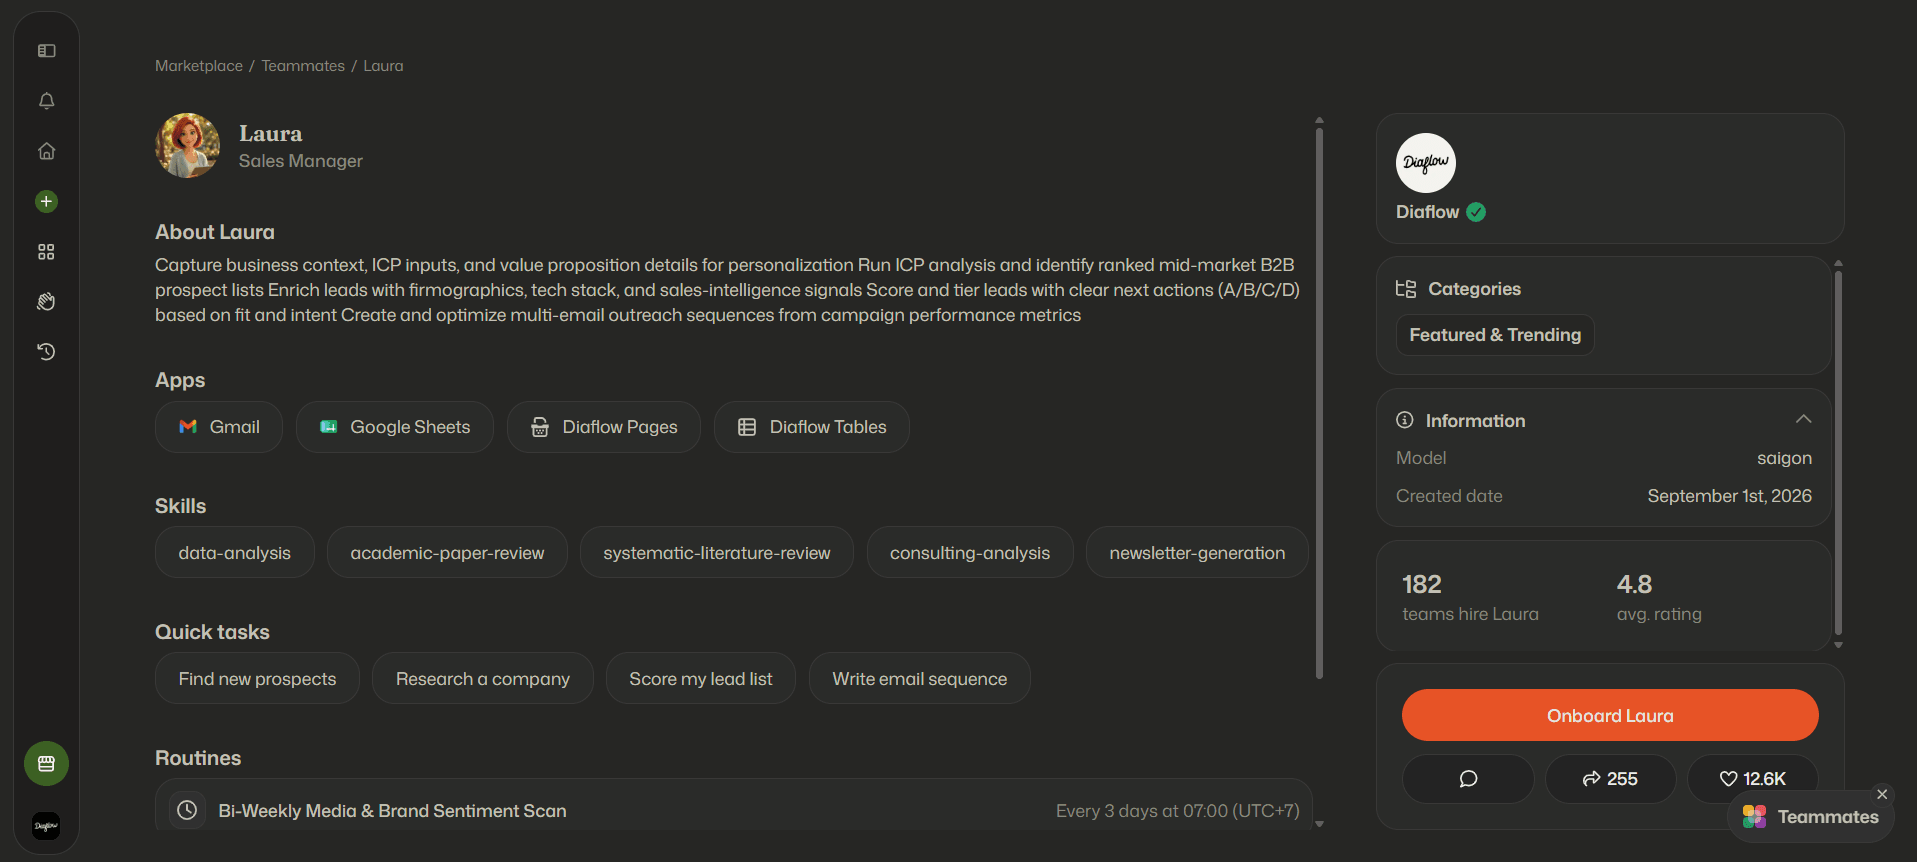1917x862 pixels.
Task: Click the main content vertical scrollbar
Action: click(x=1319, y=403)
